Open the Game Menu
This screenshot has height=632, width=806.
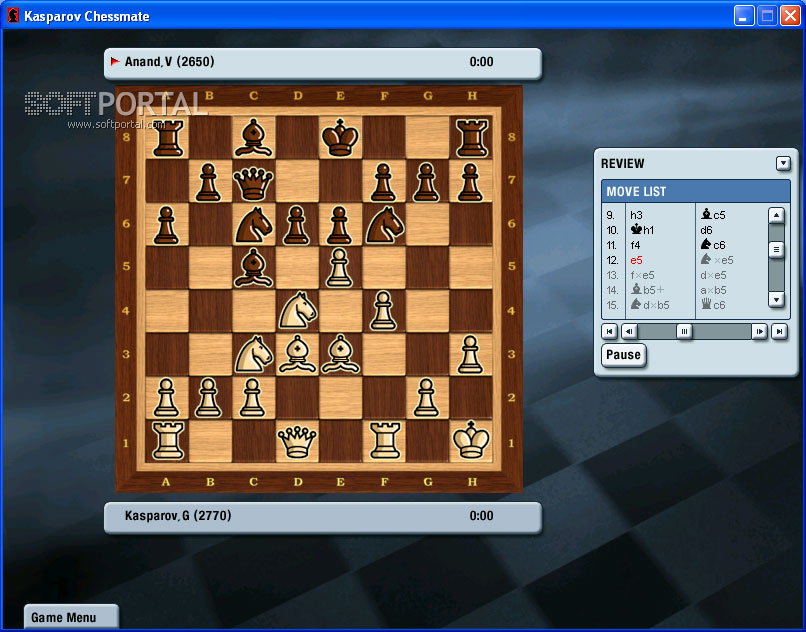pyautogui.click(x=71, y=617)
